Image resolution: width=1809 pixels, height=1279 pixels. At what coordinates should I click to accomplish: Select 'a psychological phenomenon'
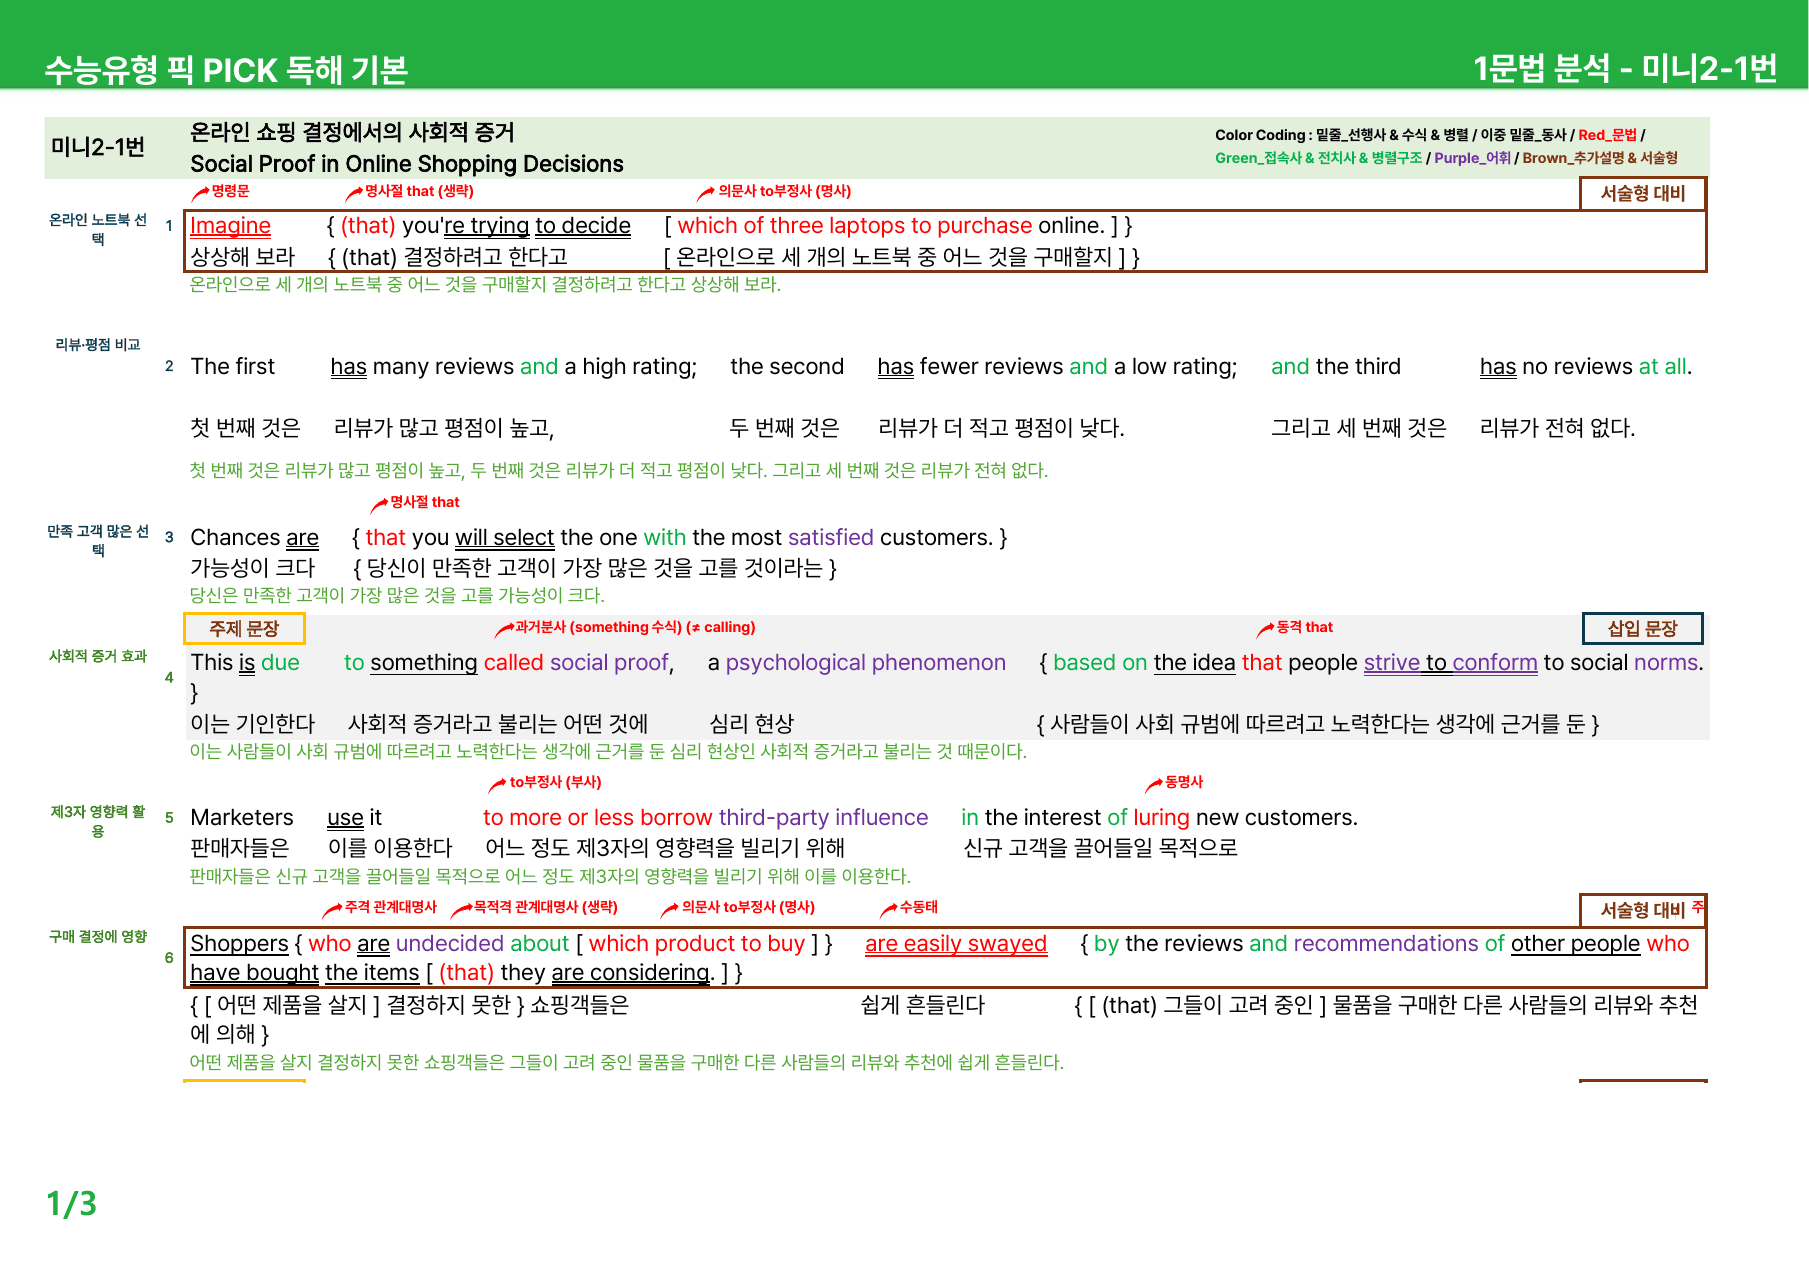point(857,663)
